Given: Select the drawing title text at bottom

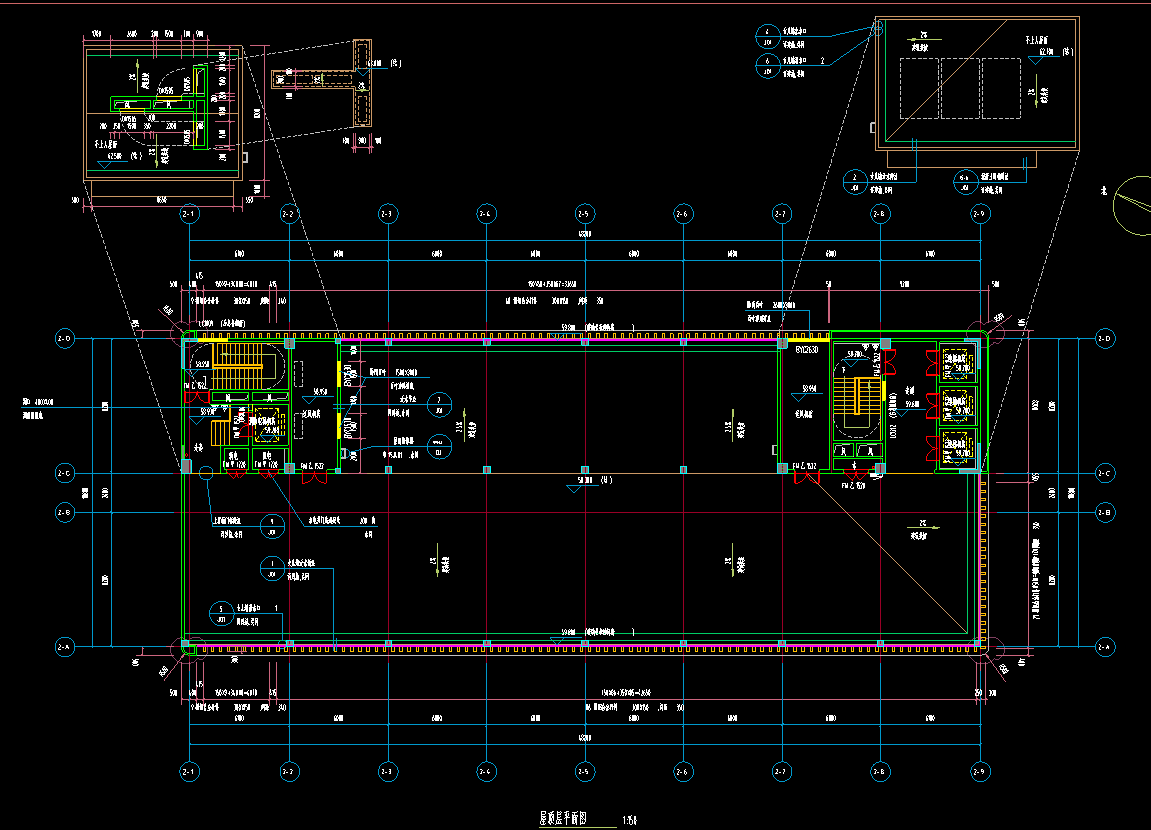Looking at the screenshot, I should tap(564, 818).
